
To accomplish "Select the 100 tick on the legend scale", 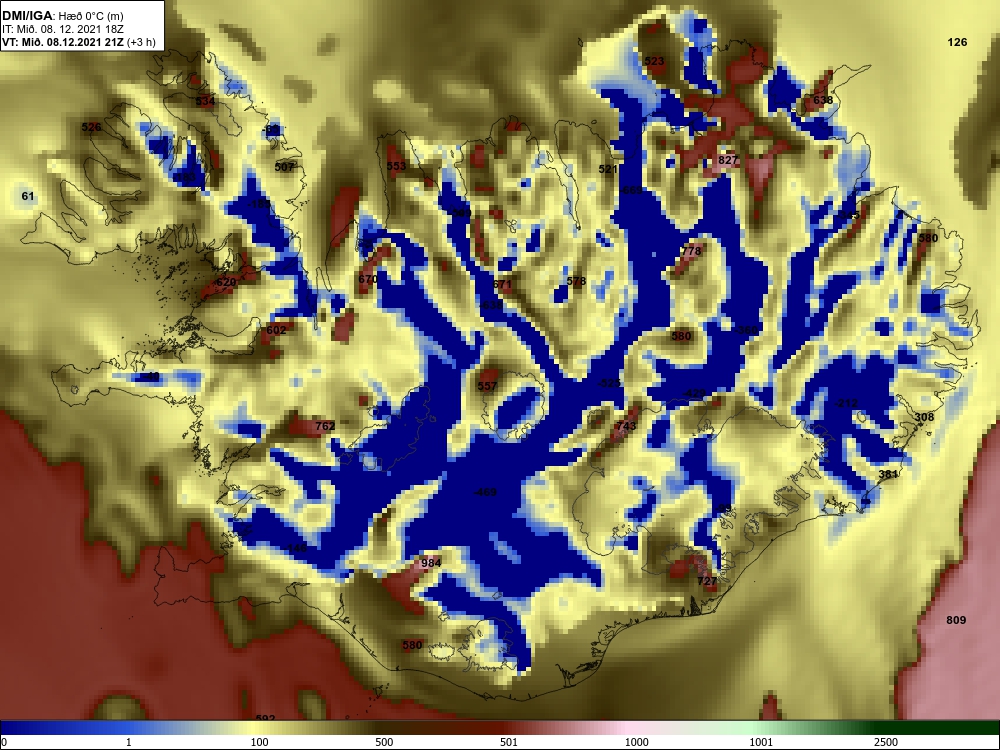I will (260, 742).
